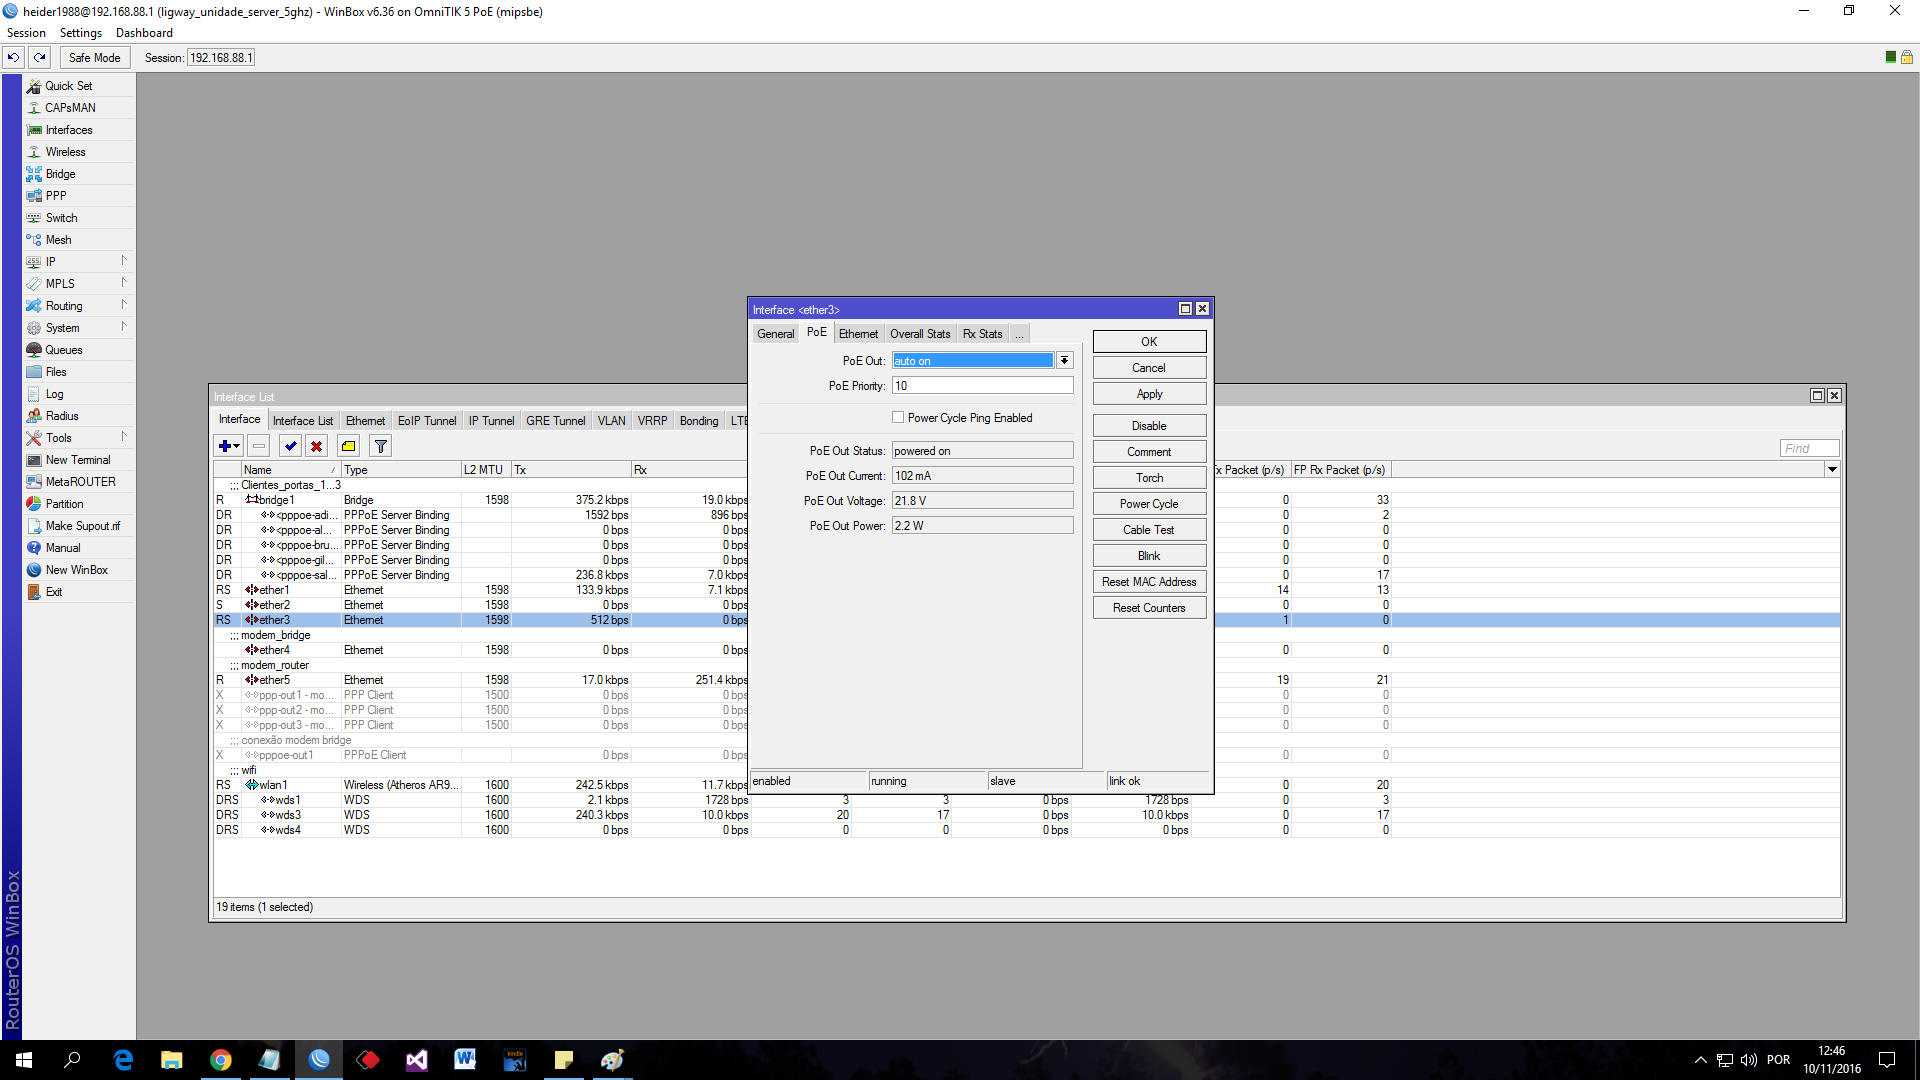Click the undo arrow icon
This screenshot has height=1080, width=1920.
pos(14,57)
